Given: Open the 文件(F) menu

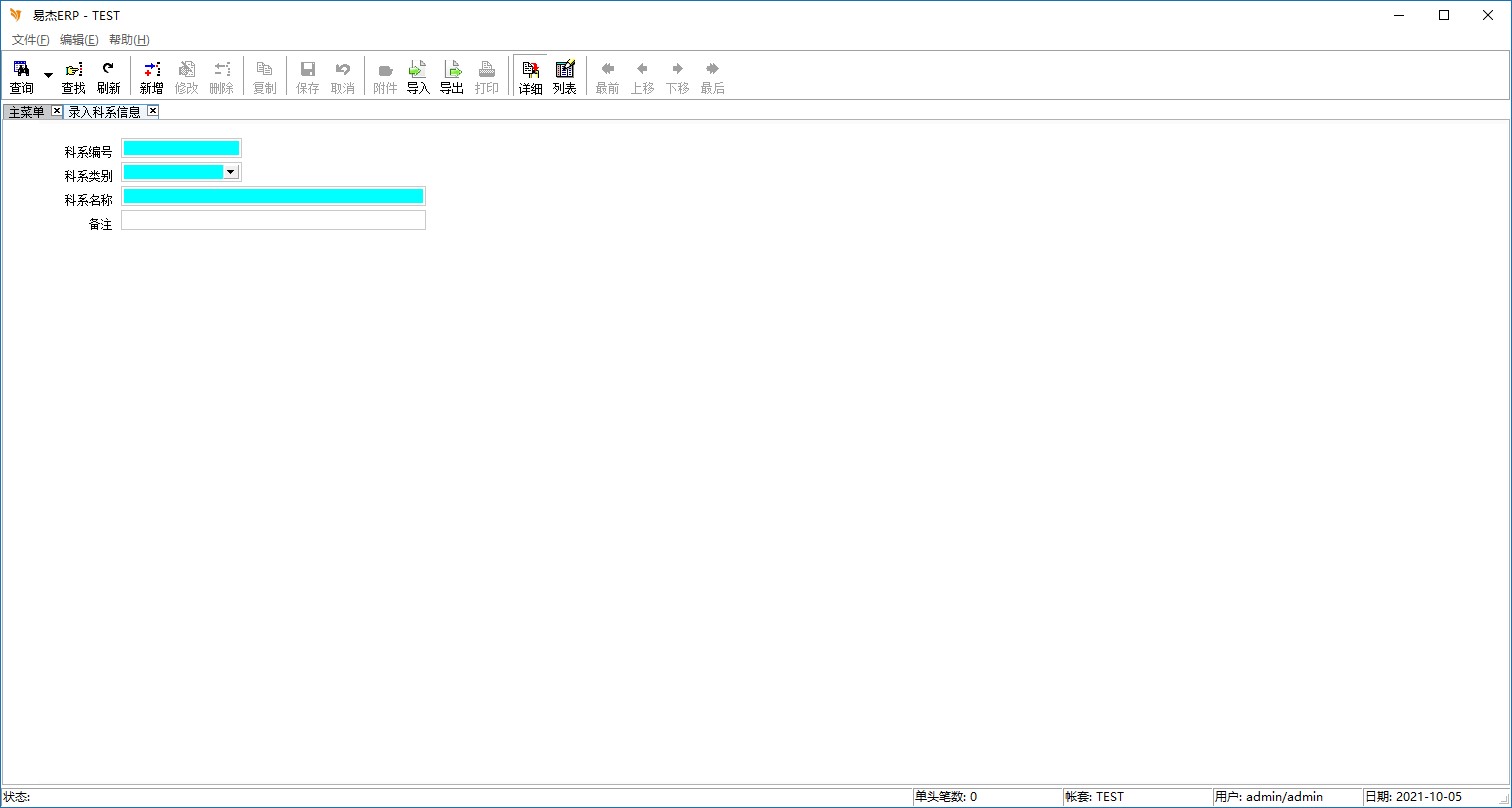Looking at the screenshot, I should tap(30, 40).
